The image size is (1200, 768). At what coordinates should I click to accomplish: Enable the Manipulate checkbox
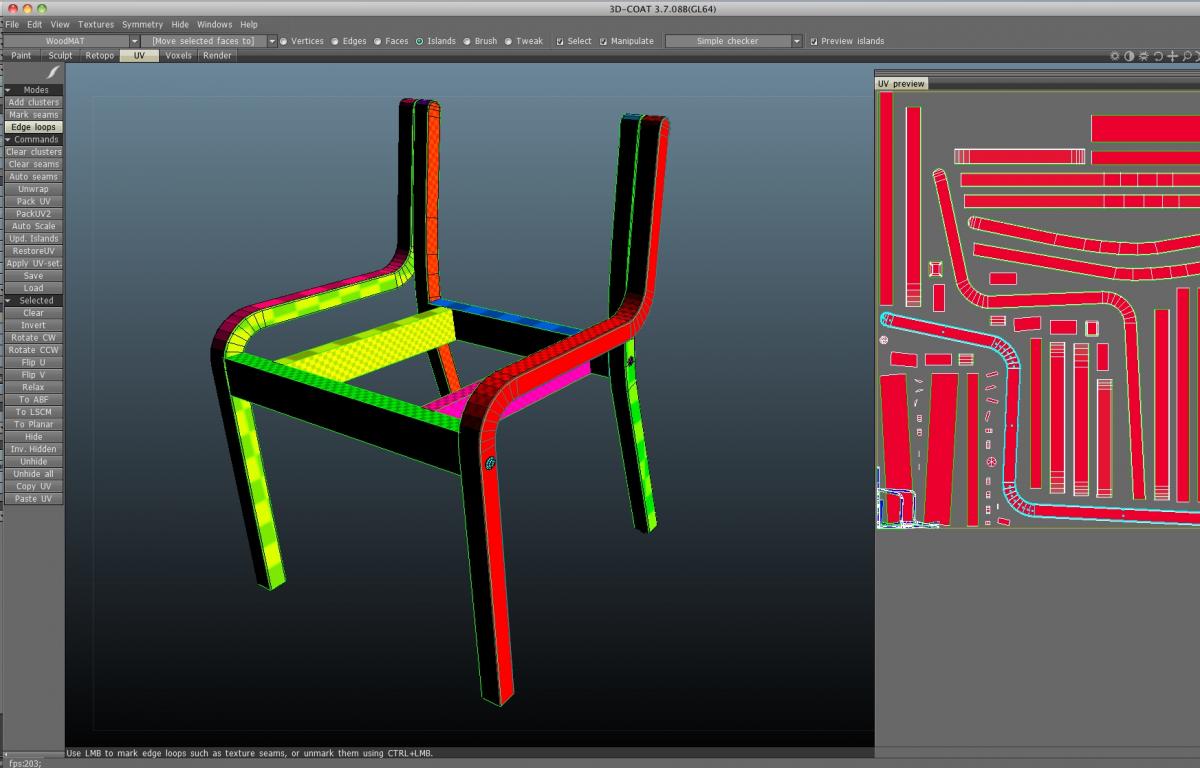pos(603,41)
